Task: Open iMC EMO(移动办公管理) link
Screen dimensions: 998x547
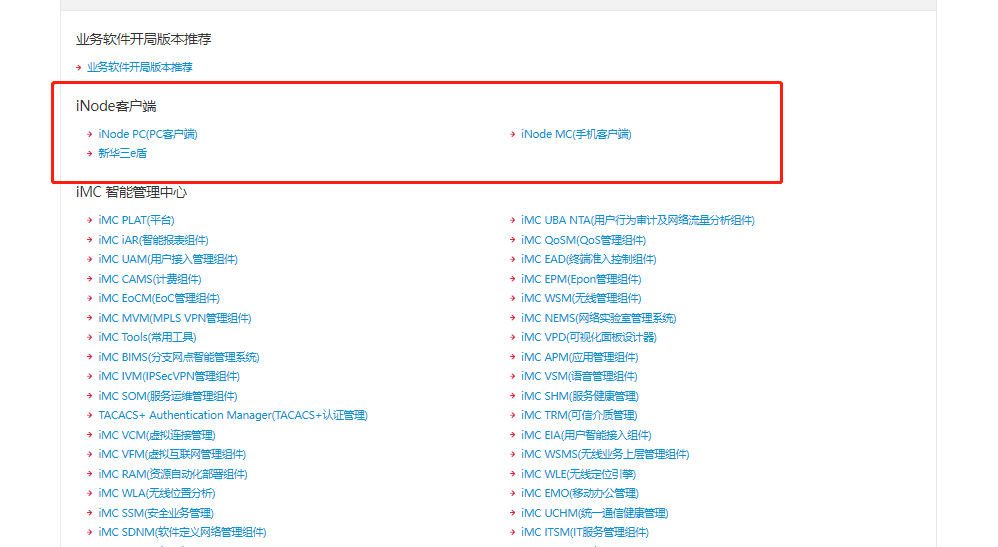Action: pyautogui.click(x=580, y=493)
